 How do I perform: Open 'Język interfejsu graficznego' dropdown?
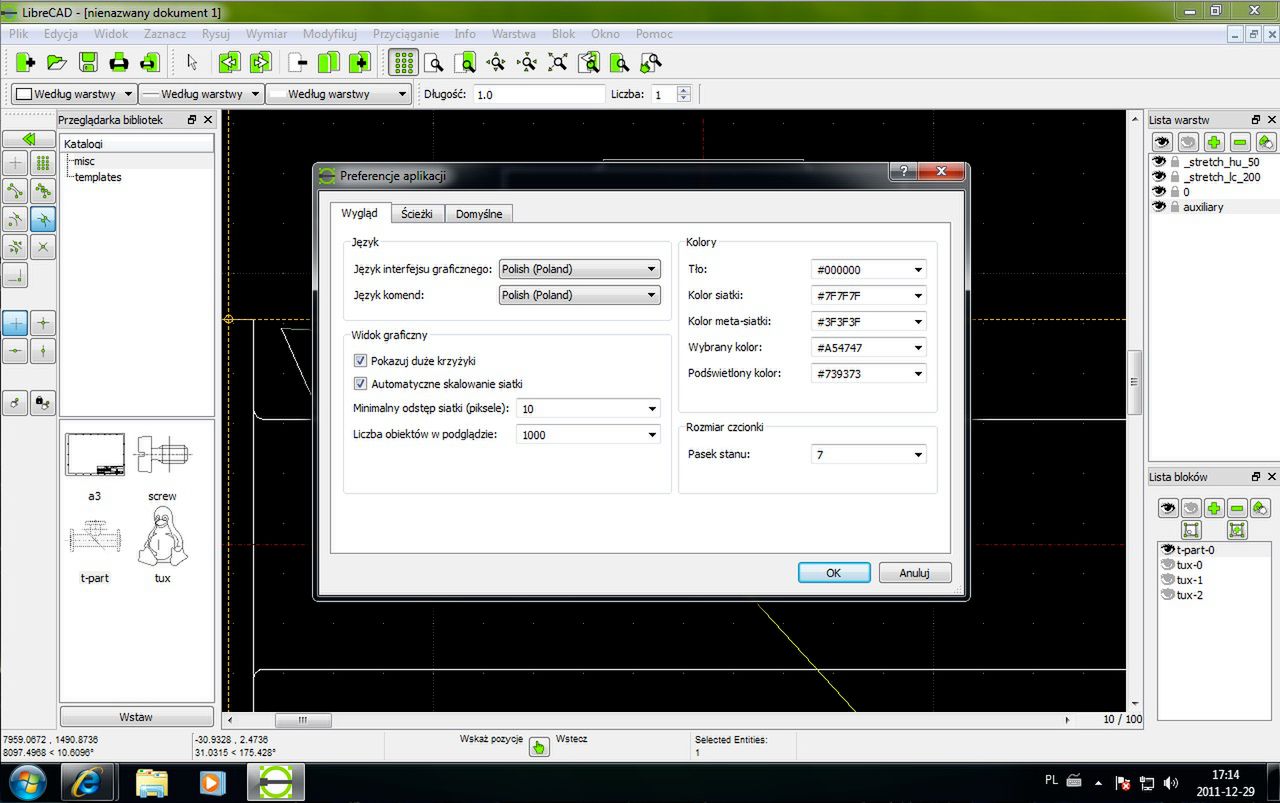point(579,269)
